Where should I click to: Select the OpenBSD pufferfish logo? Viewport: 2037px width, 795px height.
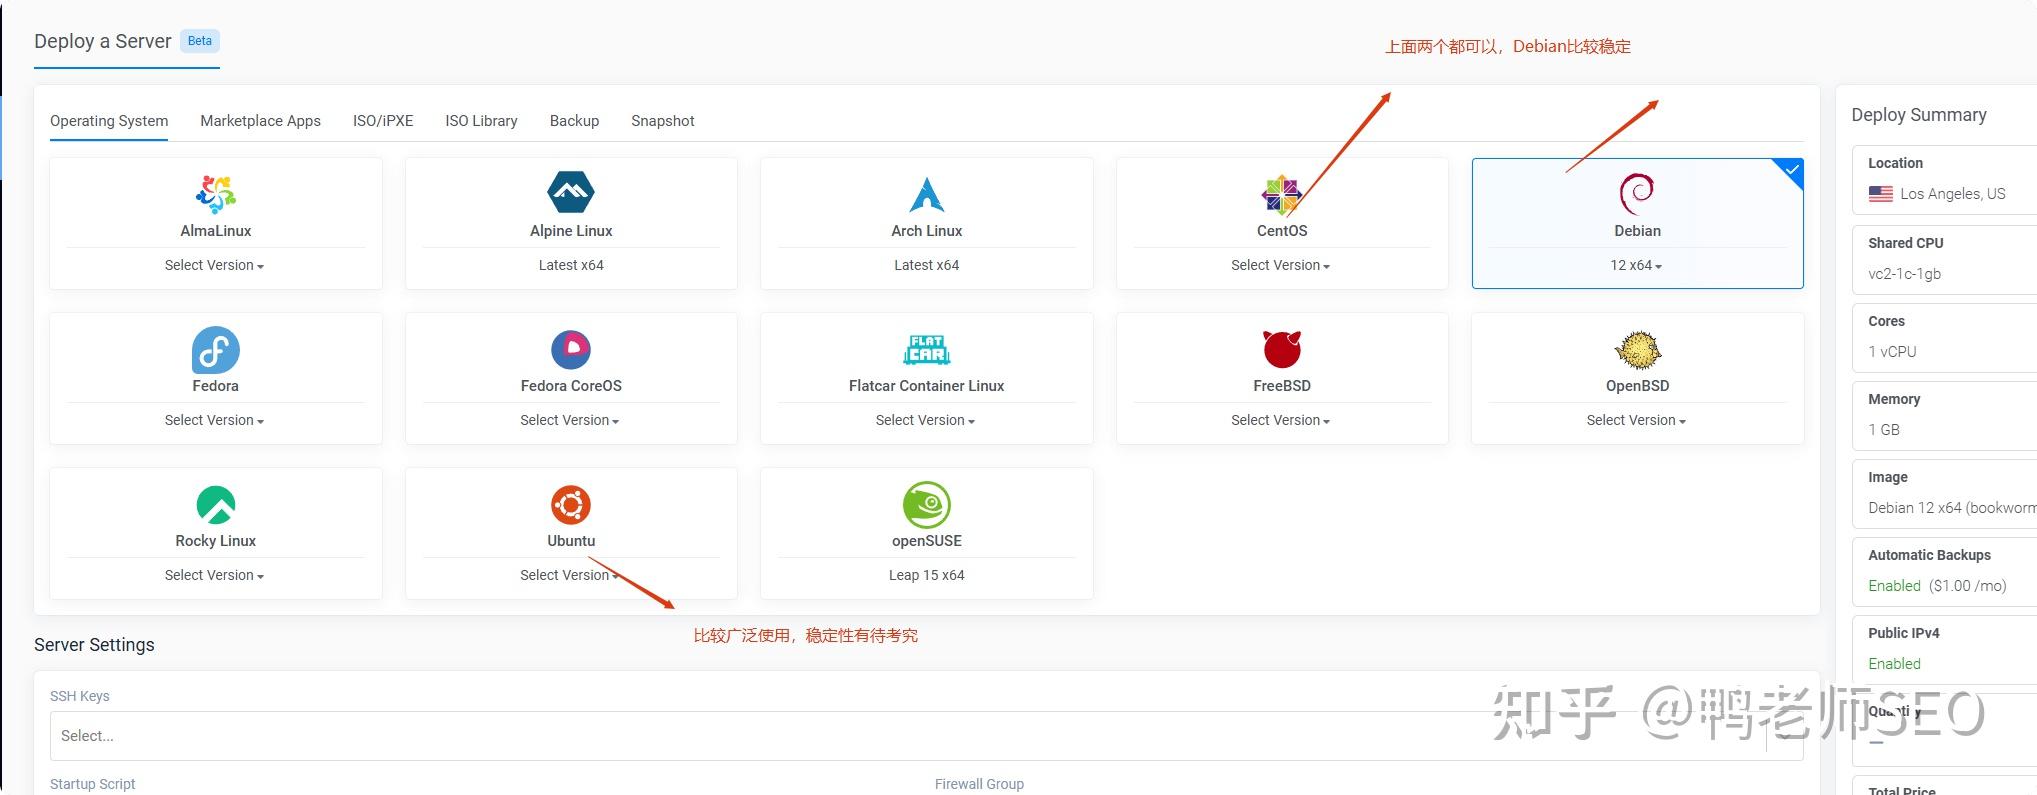(x=1637, y=349)
